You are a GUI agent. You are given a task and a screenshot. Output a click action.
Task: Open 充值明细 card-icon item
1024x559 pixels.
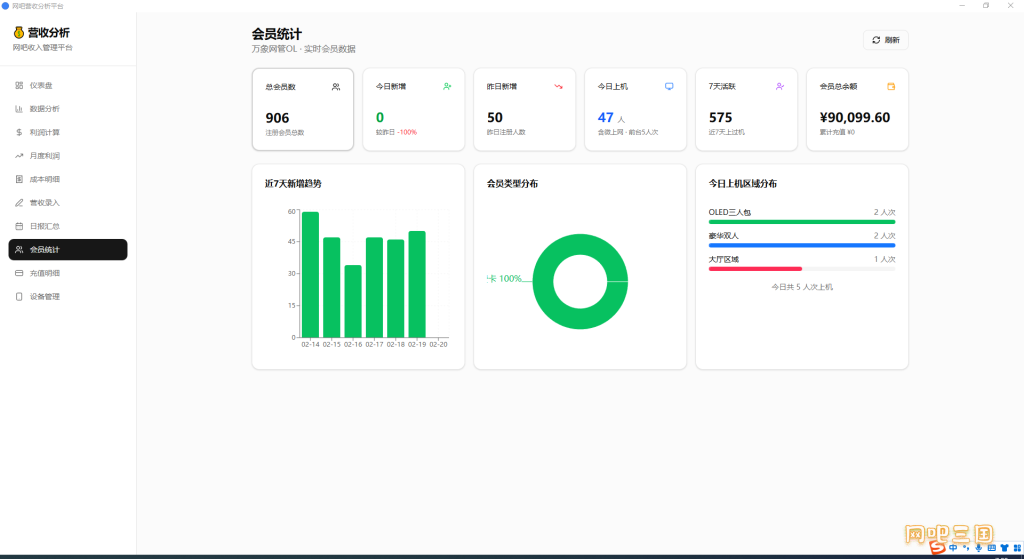pyautogui.click(x=68, y=273)
